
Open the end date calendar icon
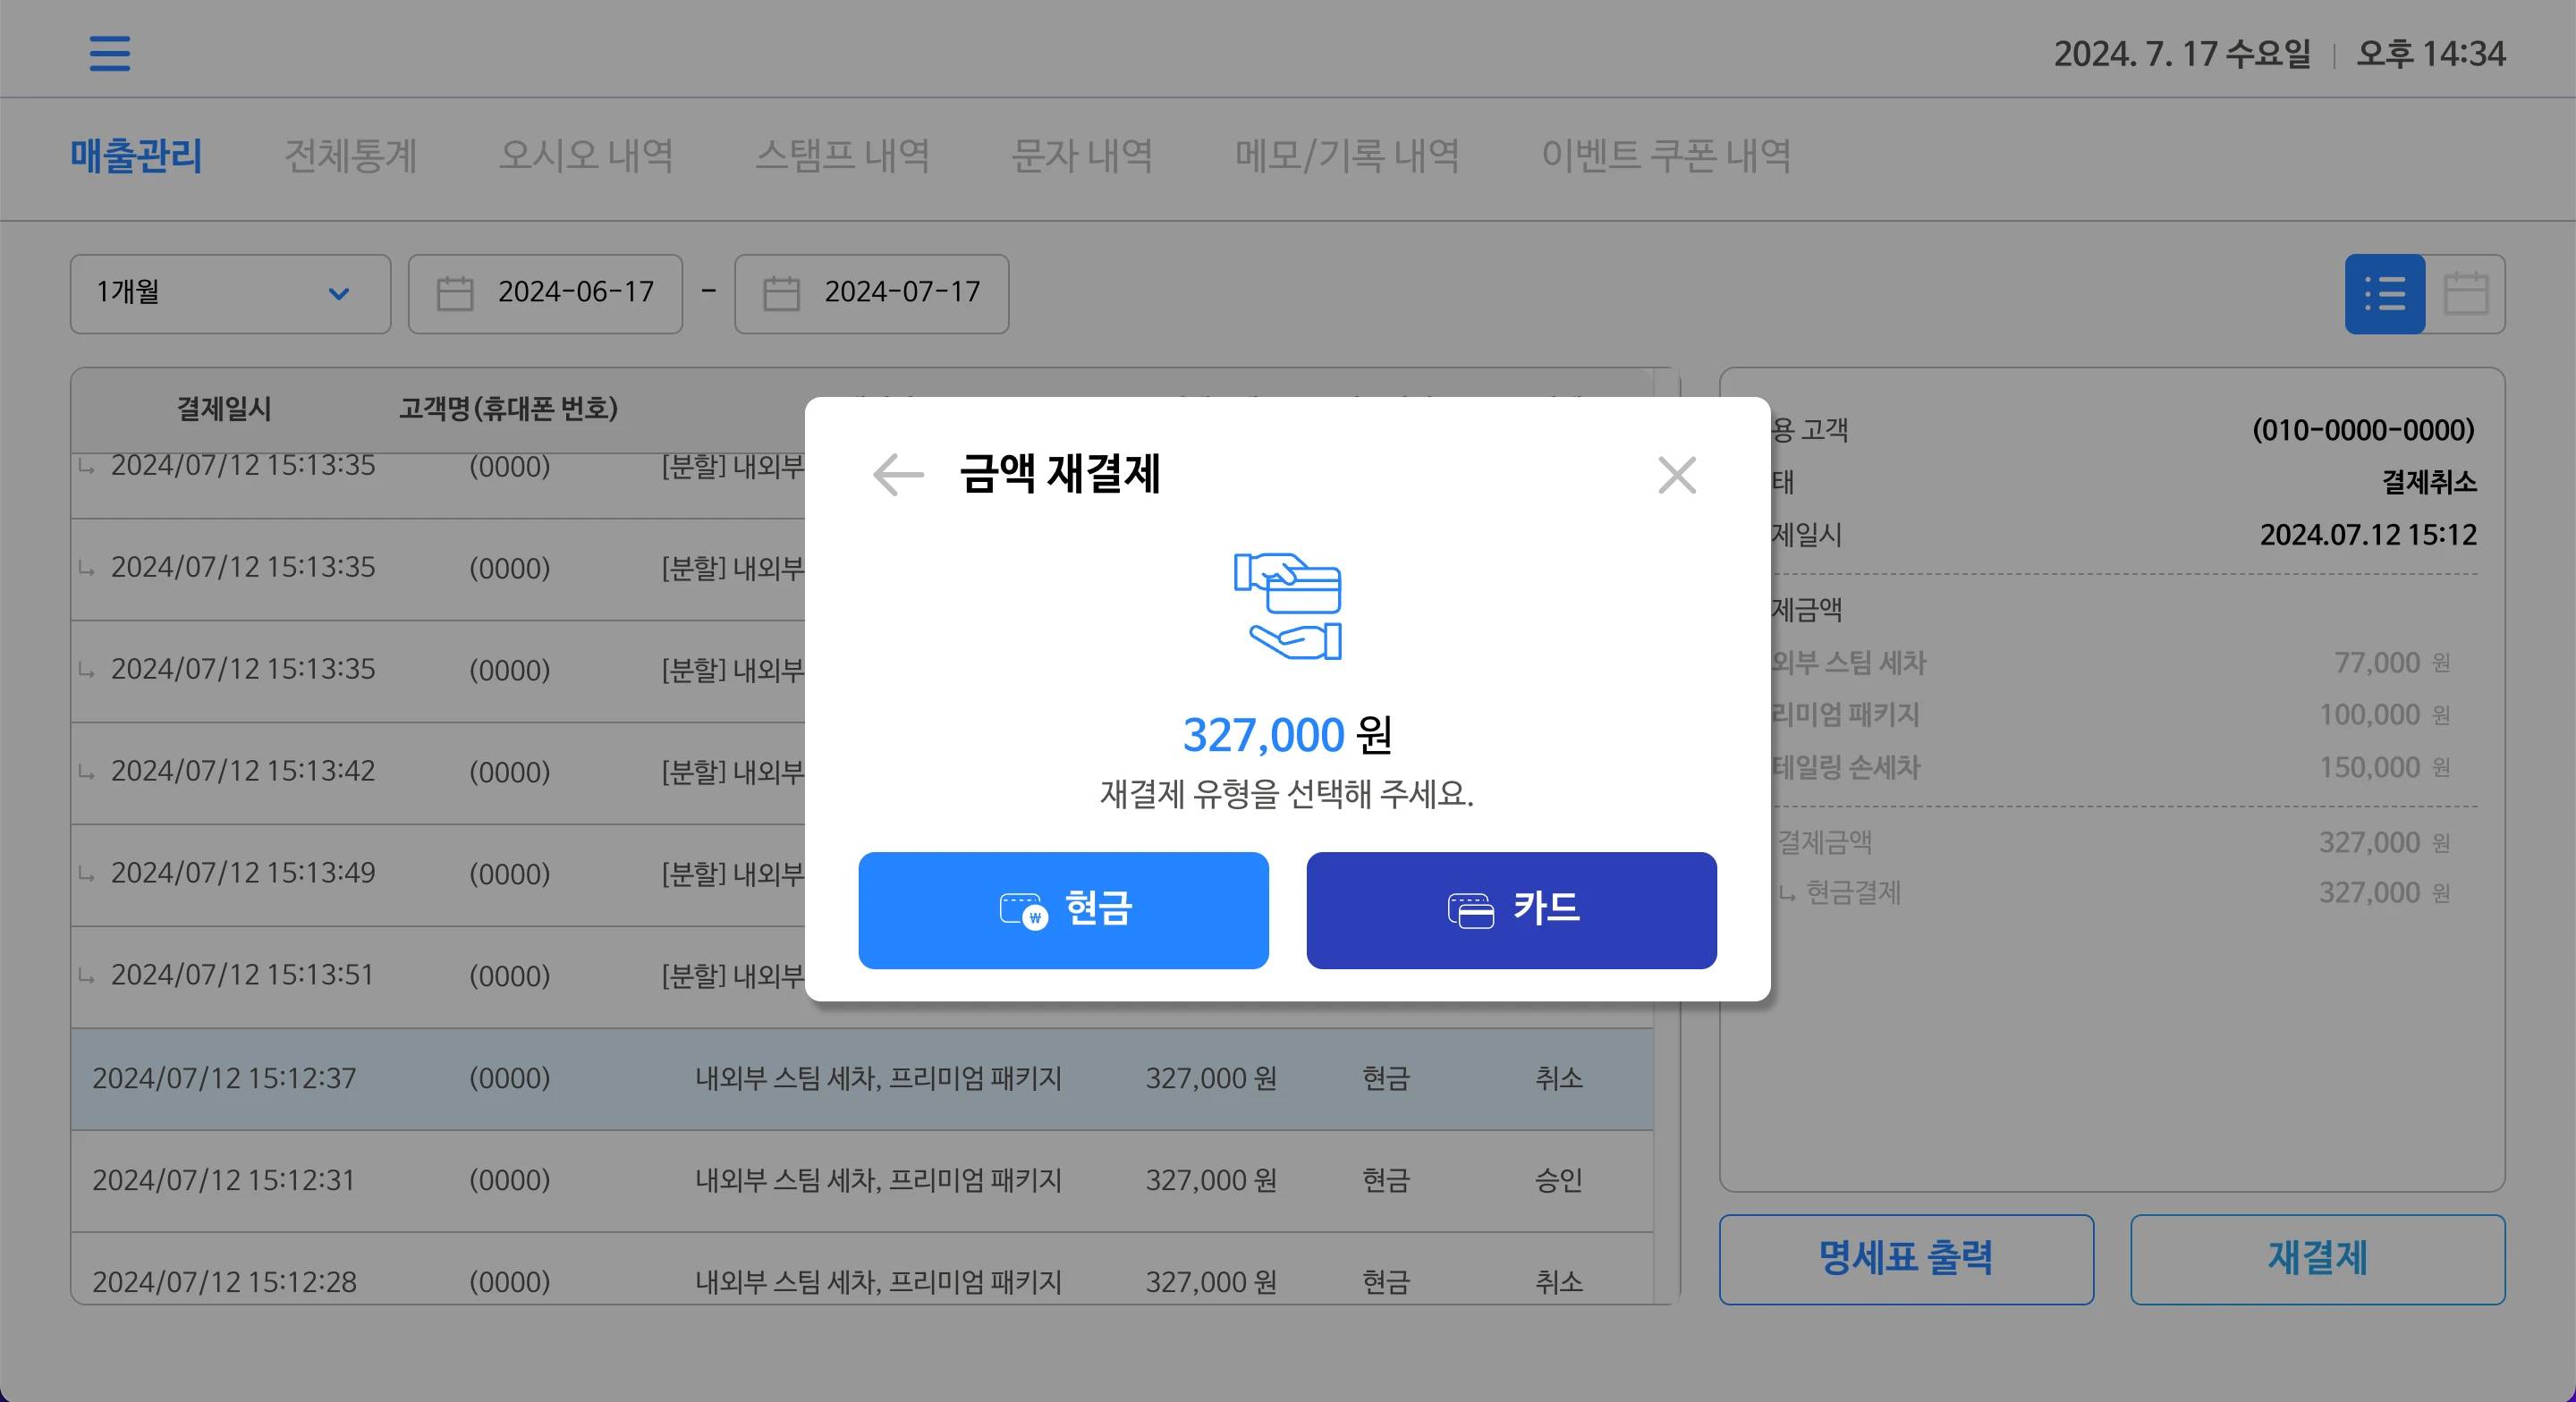pyautogui.click(x=781, y=293)
